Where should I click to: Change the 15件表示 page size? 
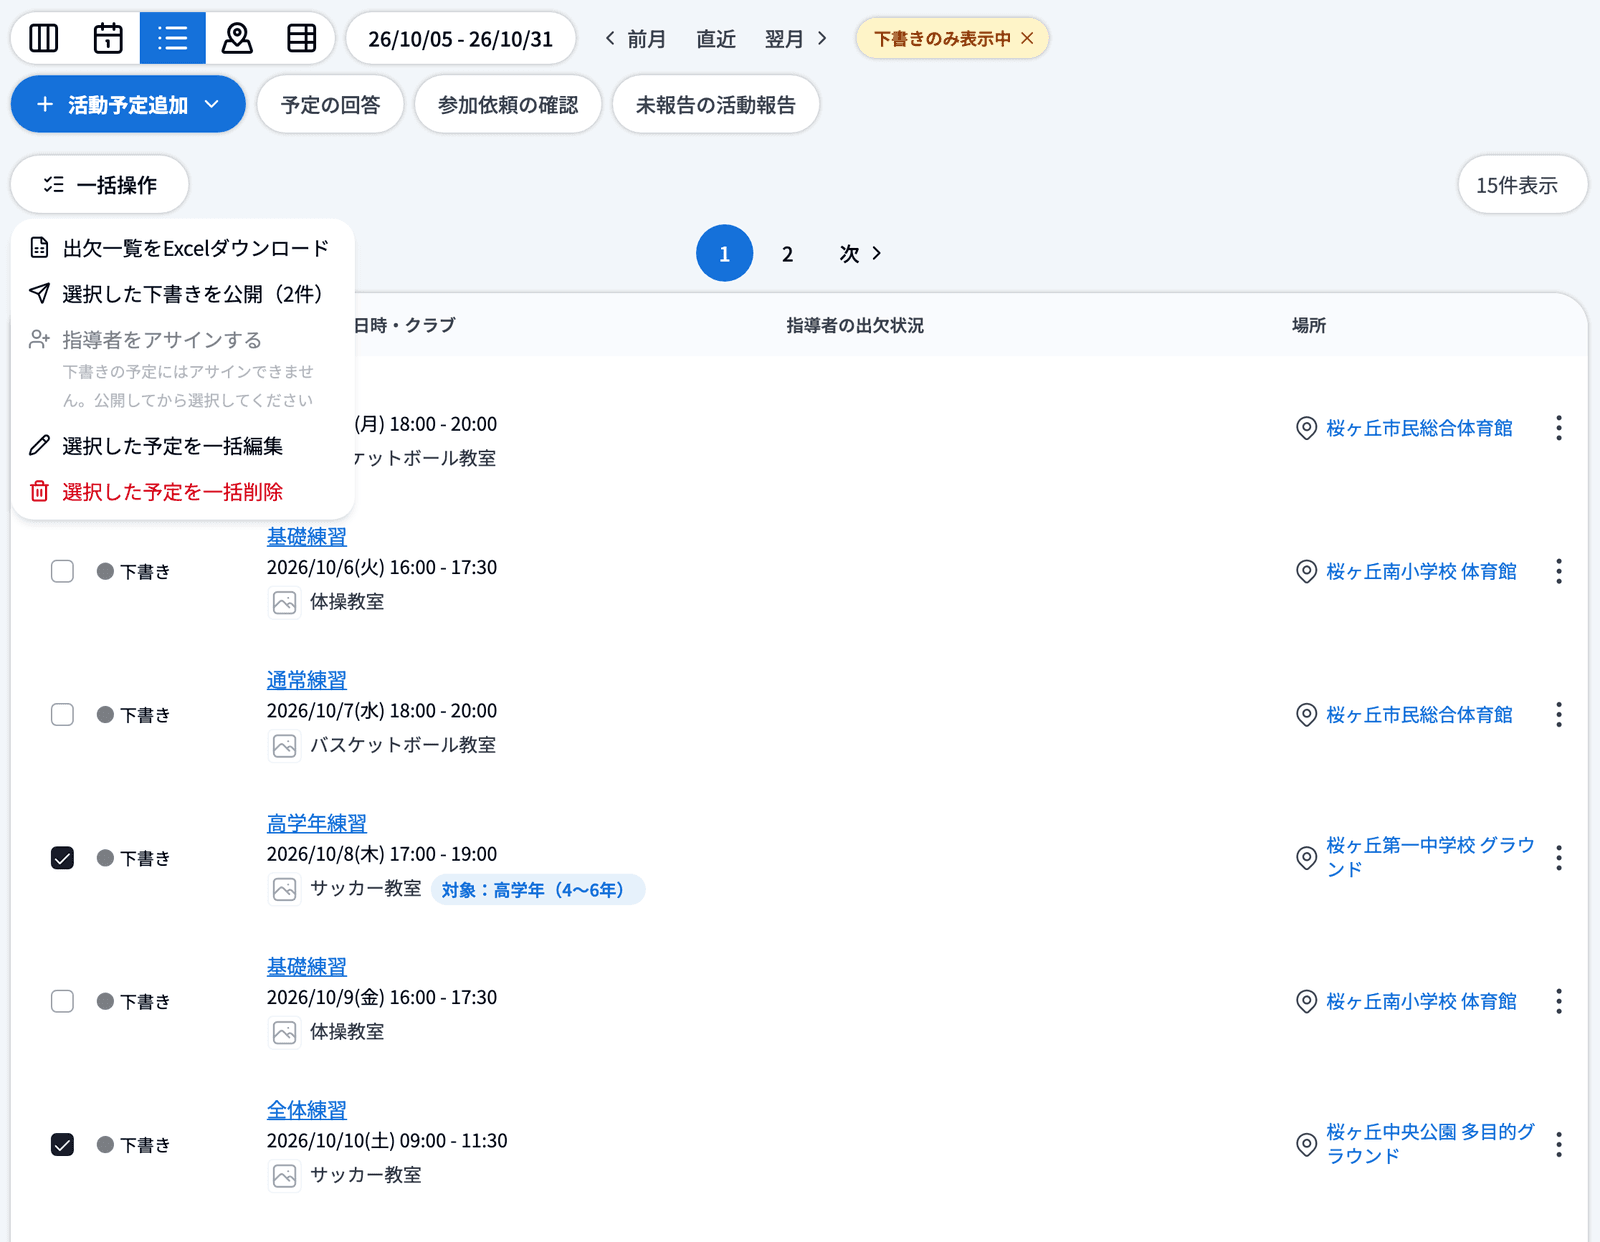click(x=1522, y=184)
